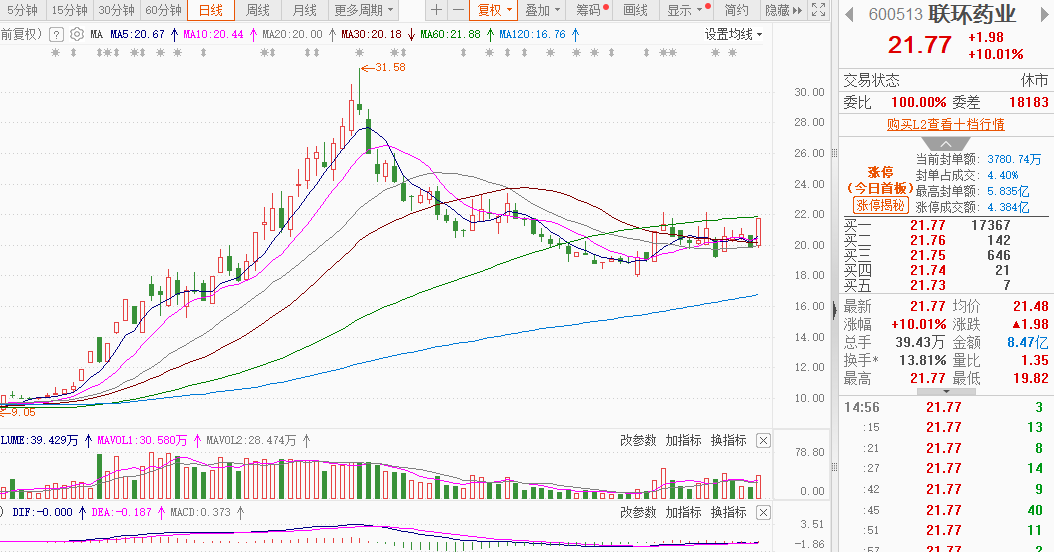1054x552 pixels.
Task: Click the zoom-out minus icon
Action: (458, 10)
